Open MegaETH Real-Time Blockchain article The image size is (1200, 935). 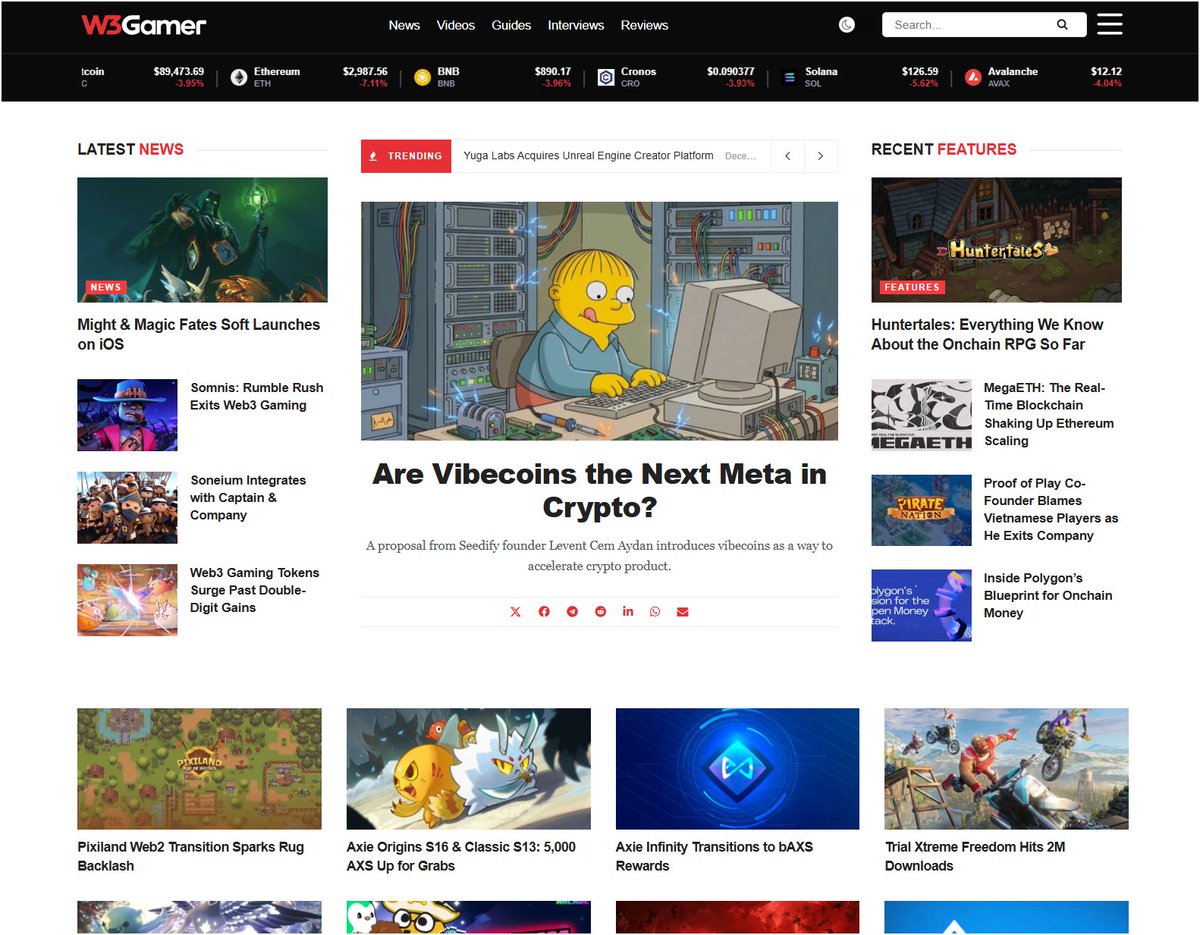(1048, 414)
